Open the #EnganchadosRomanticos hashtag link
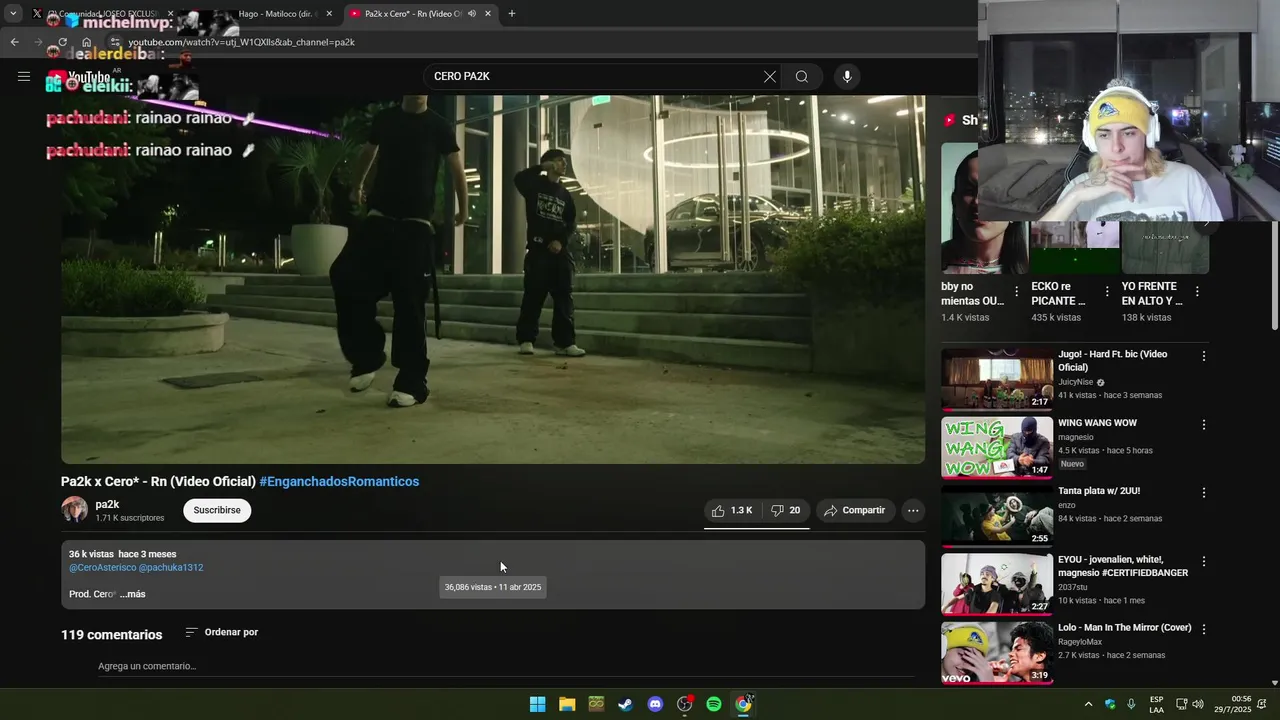Image resolution: width=1280 pixels, height=720 pixels. click(x=339, y=481)
